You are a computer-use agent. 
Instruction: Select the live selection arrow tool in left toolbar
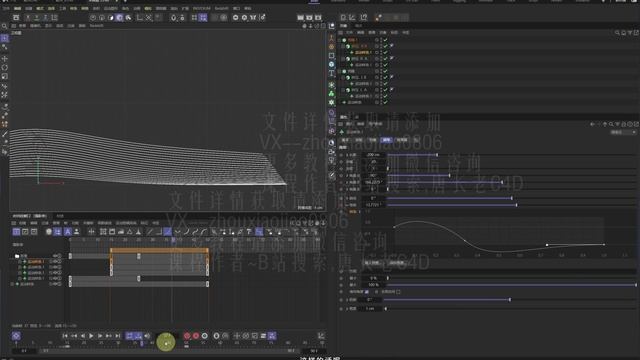point(4,38)
